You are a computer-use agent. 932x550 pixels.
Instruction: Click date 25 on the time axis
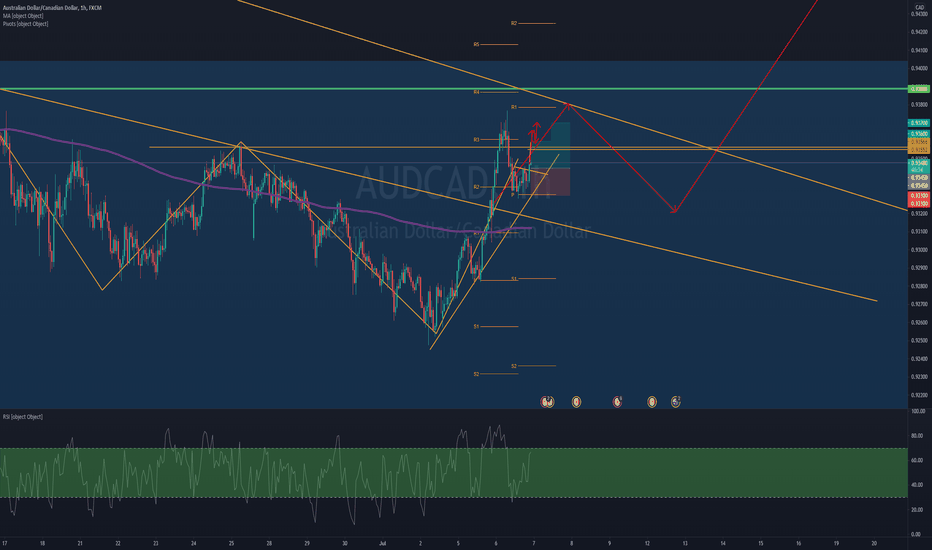[x=231, y=543]
